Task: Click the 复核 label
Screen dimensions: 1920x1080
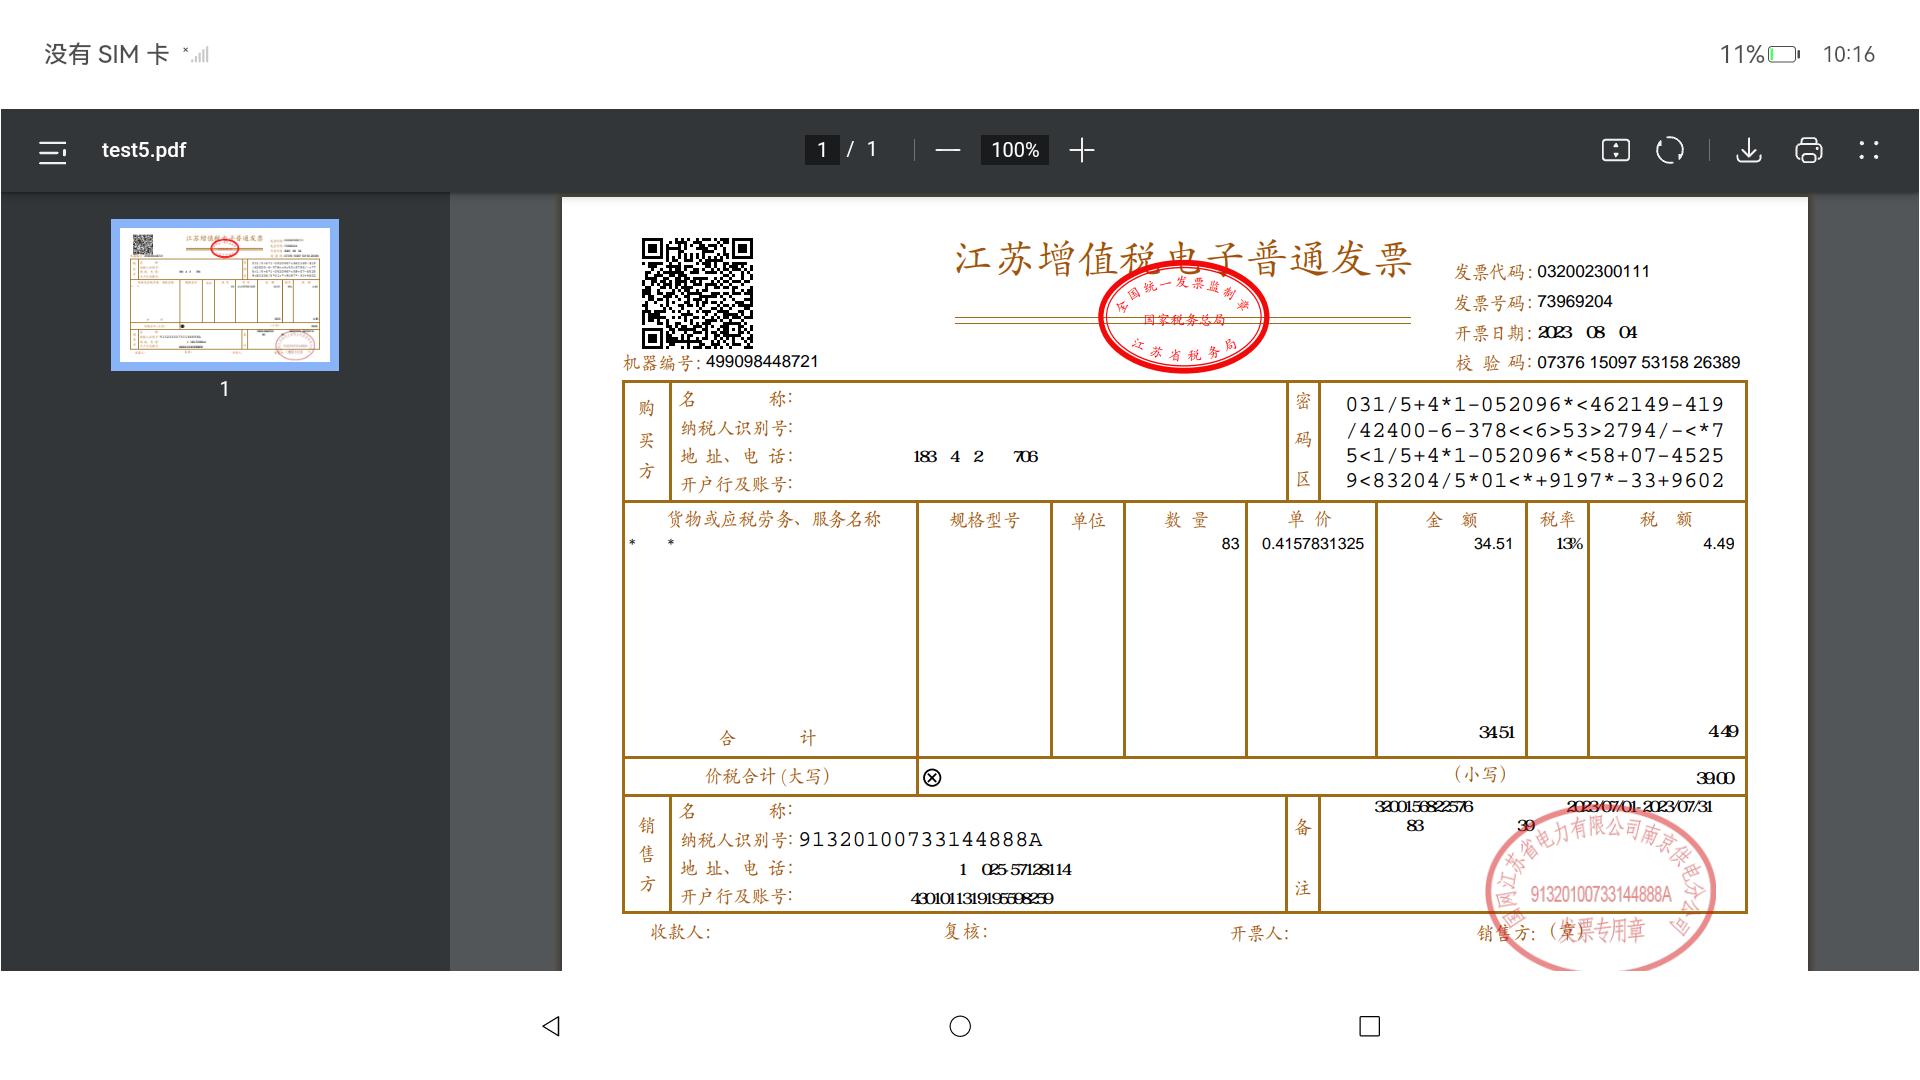Action: pyautogui.click(x=966, y=932)
